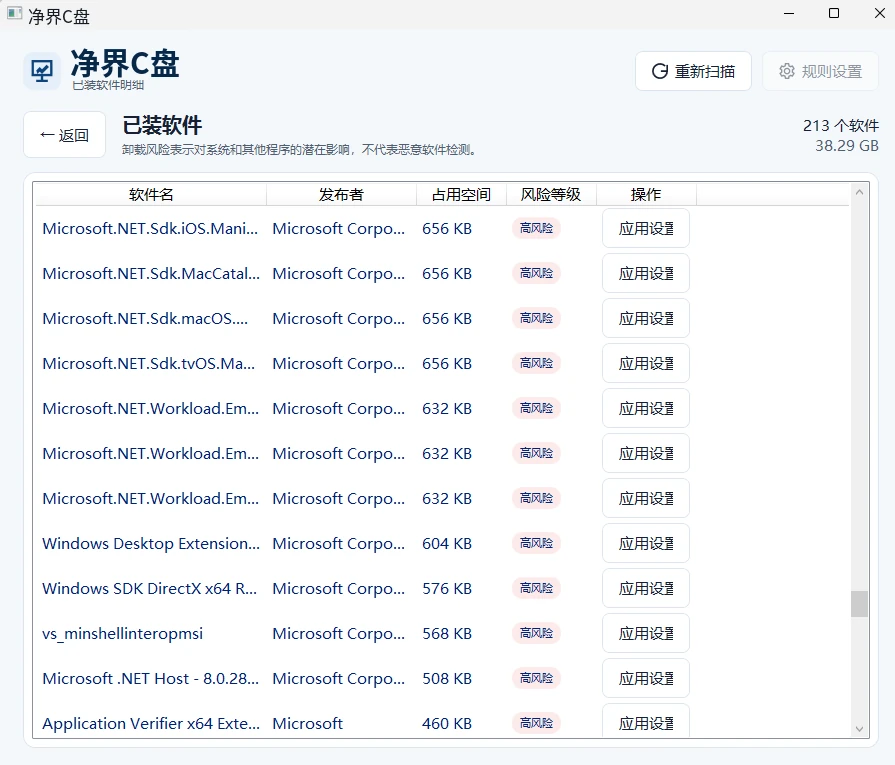Click 应用设置 for Microsoft.NET.Sdk.MacCatal...

646,273
